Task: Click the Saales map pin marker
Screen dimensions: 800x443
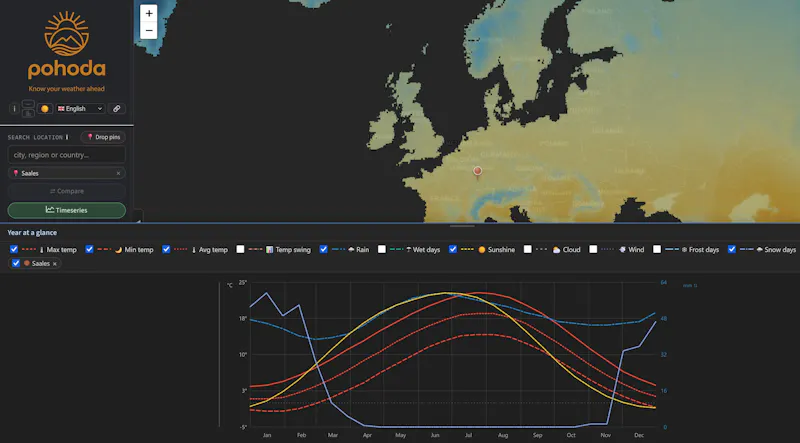Action: tap(478, 171)
